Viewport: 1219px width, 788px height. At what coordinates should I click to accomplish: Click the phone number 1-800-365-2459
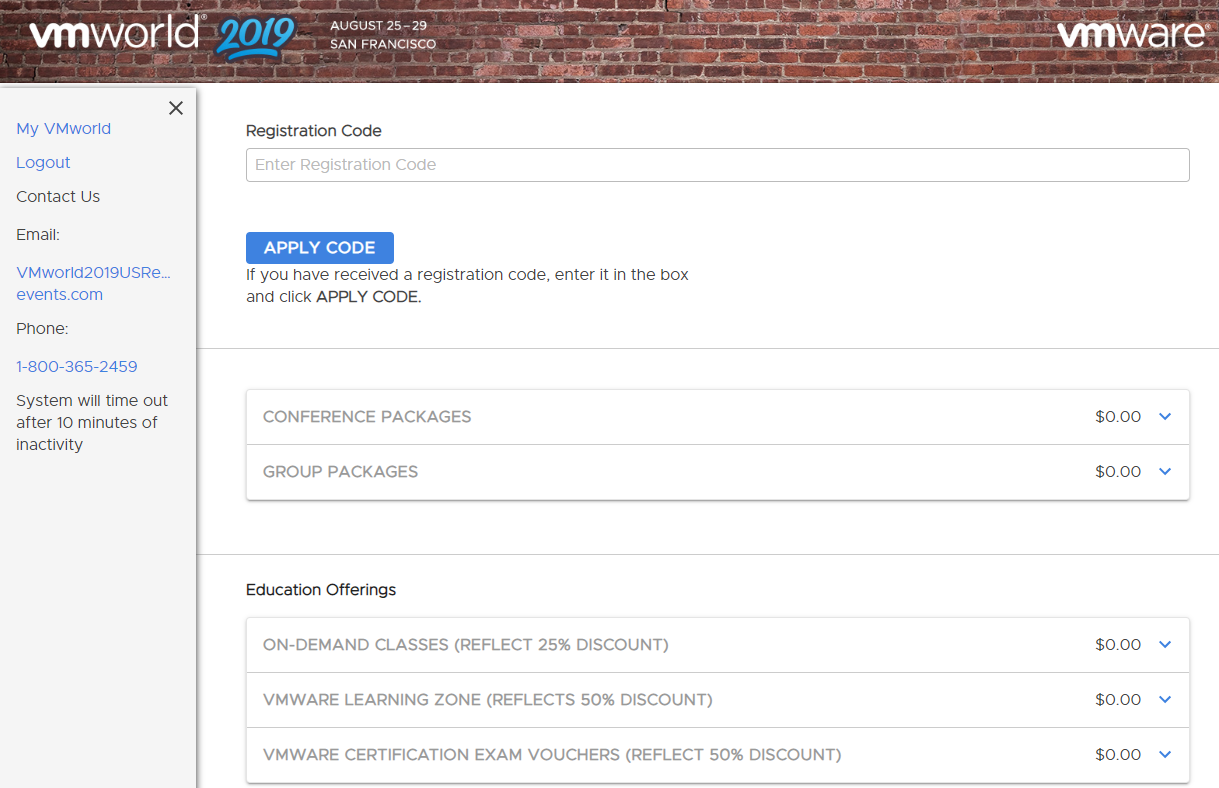[x=77, y=366]
